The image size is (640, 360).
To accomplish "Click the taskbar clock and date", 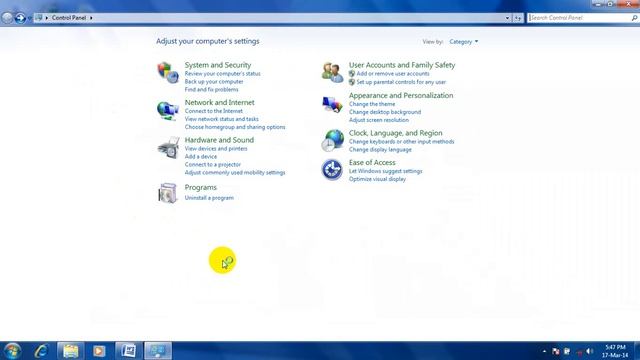I will click(x=615, y=351).
